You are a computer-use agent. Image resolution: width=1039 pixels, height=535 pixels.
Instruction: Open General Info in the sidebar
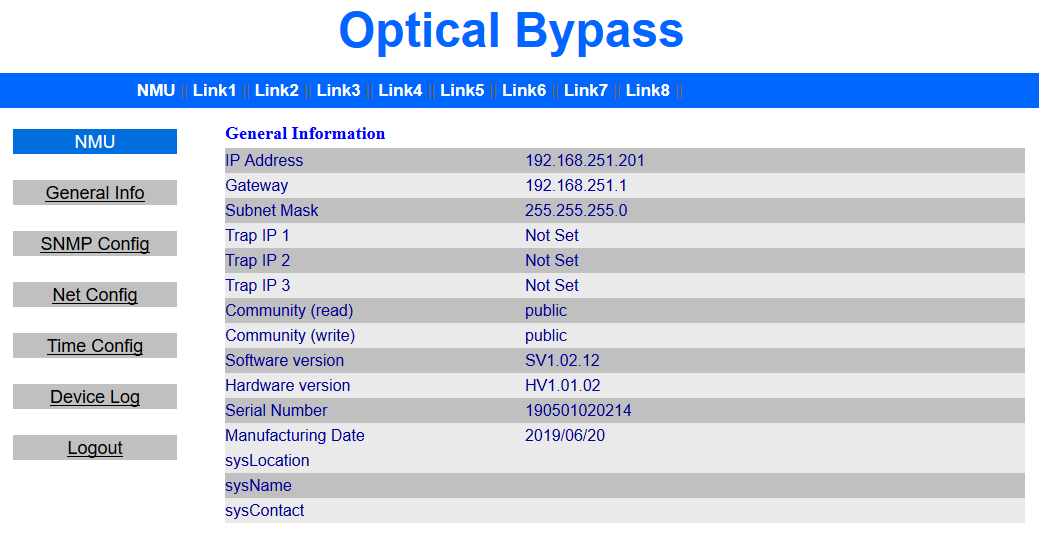pos(95,193)
